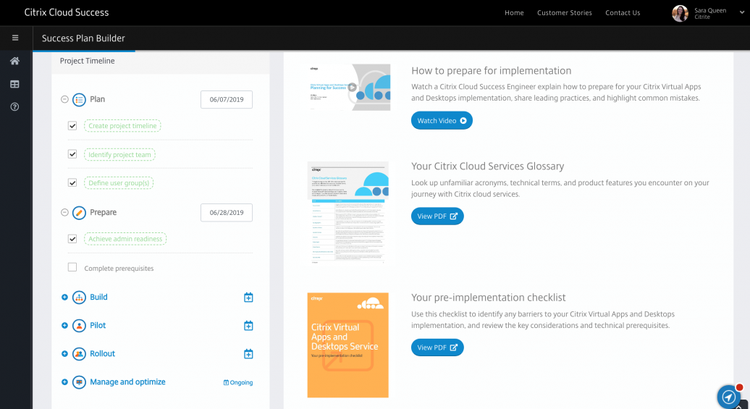
Task: Check the Complete prerequisites checkbox
Action: 72,267
